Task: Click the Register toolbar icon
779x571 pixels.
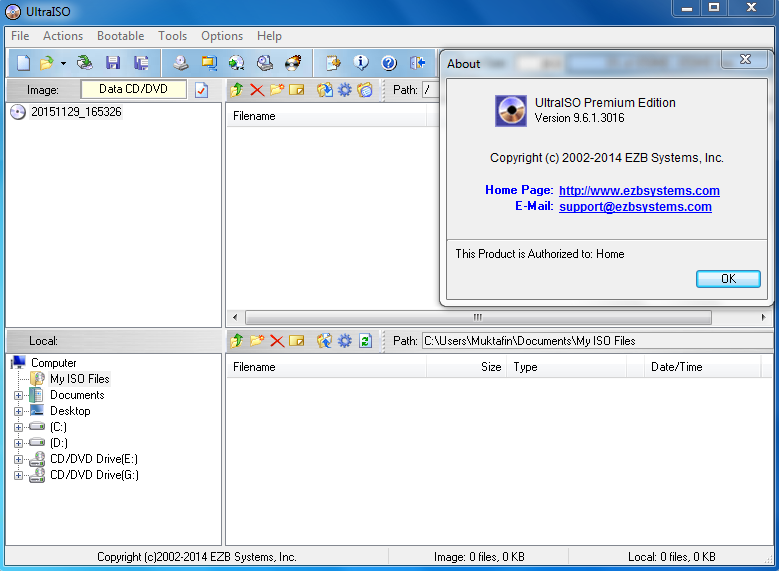Action: click(x=333, y=63)
